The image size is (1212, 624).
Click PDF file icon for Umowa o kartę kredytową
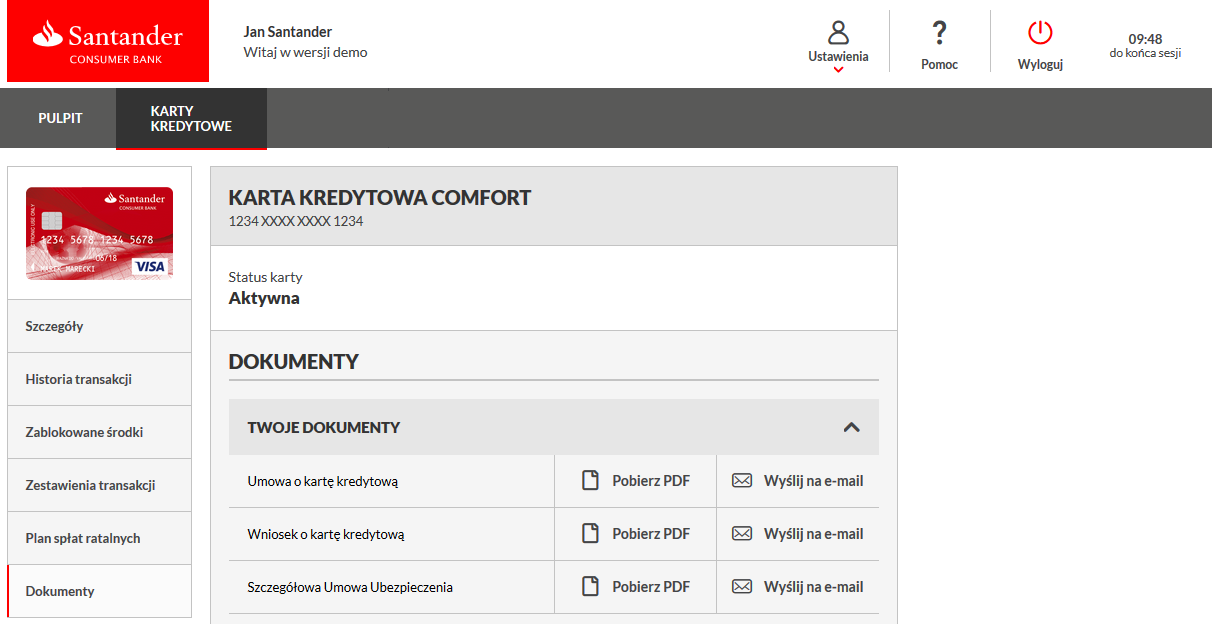point(591,481)
